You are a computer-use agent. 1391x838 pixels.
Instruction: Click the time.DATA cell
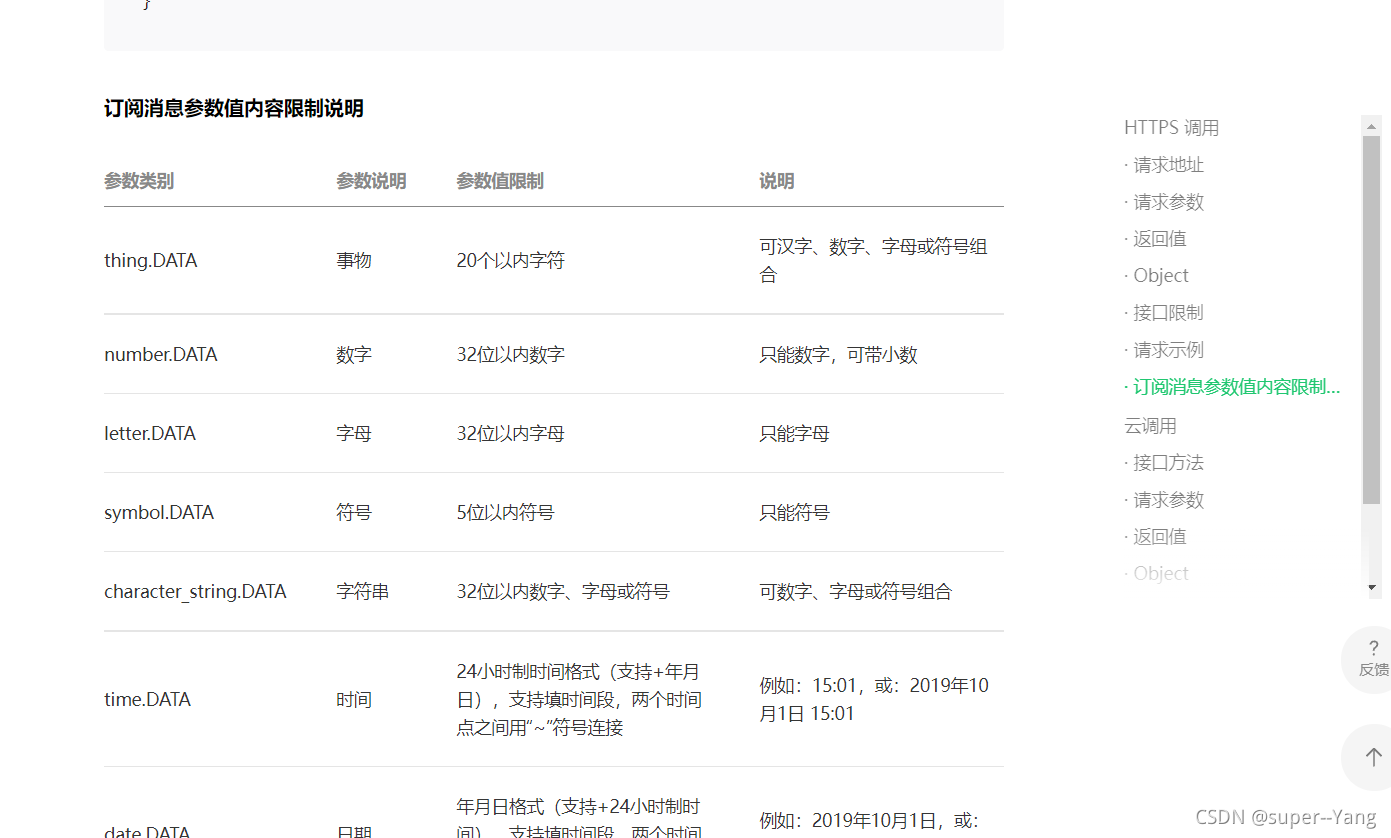pos(147,700)
